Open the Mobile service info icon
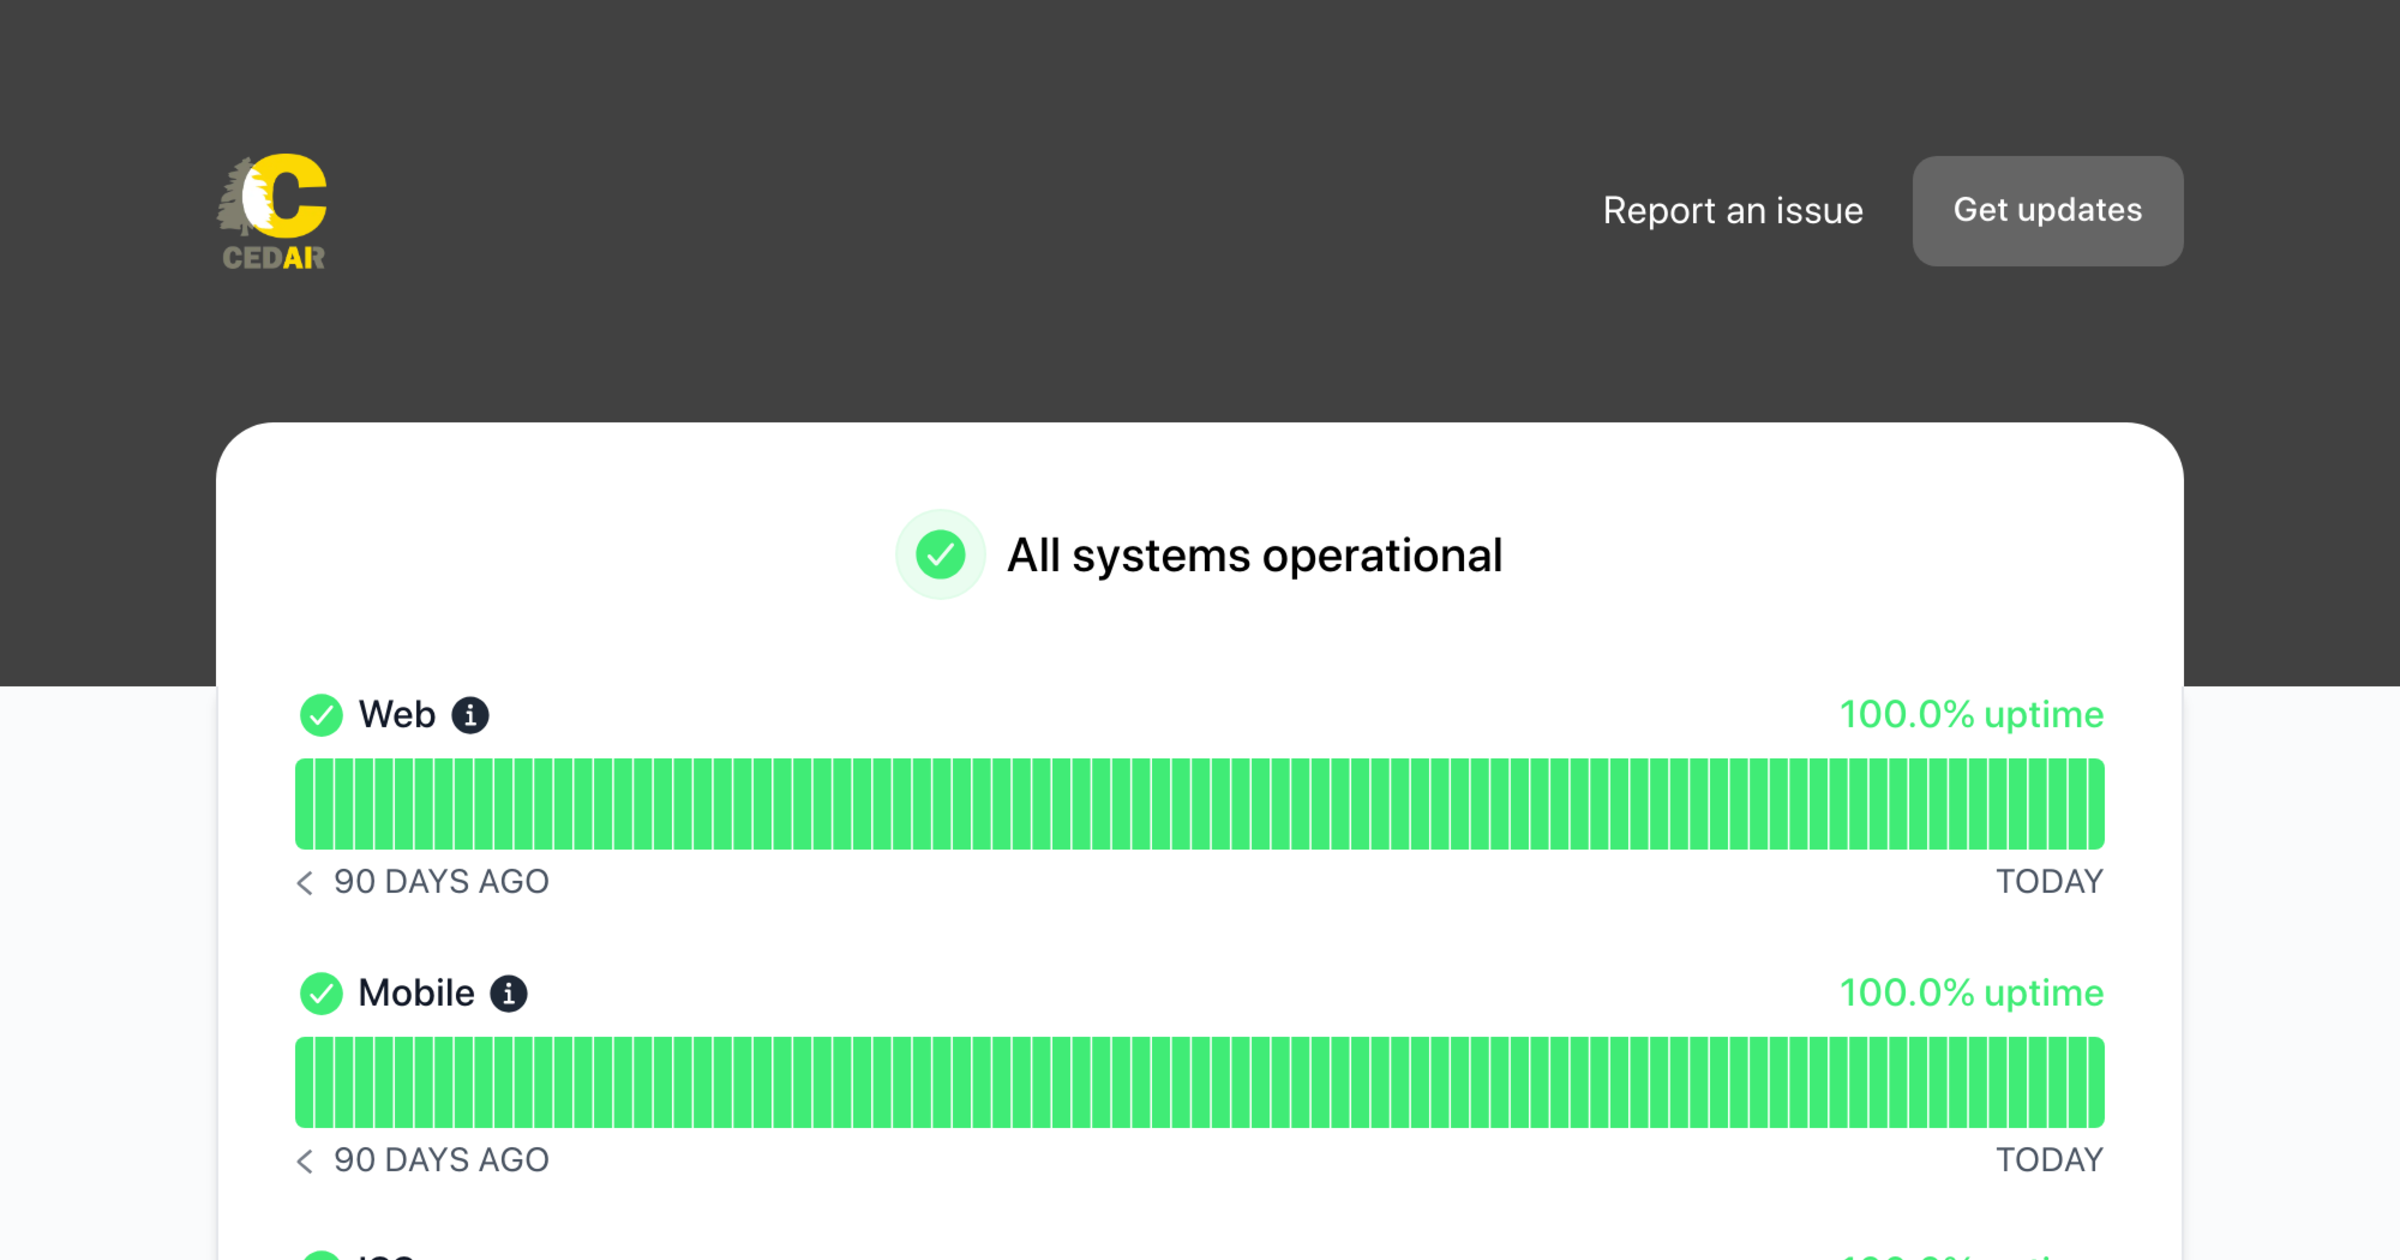Image resolution: width=2400 pixels, height=1260 pixels. [x=511, y=993]
